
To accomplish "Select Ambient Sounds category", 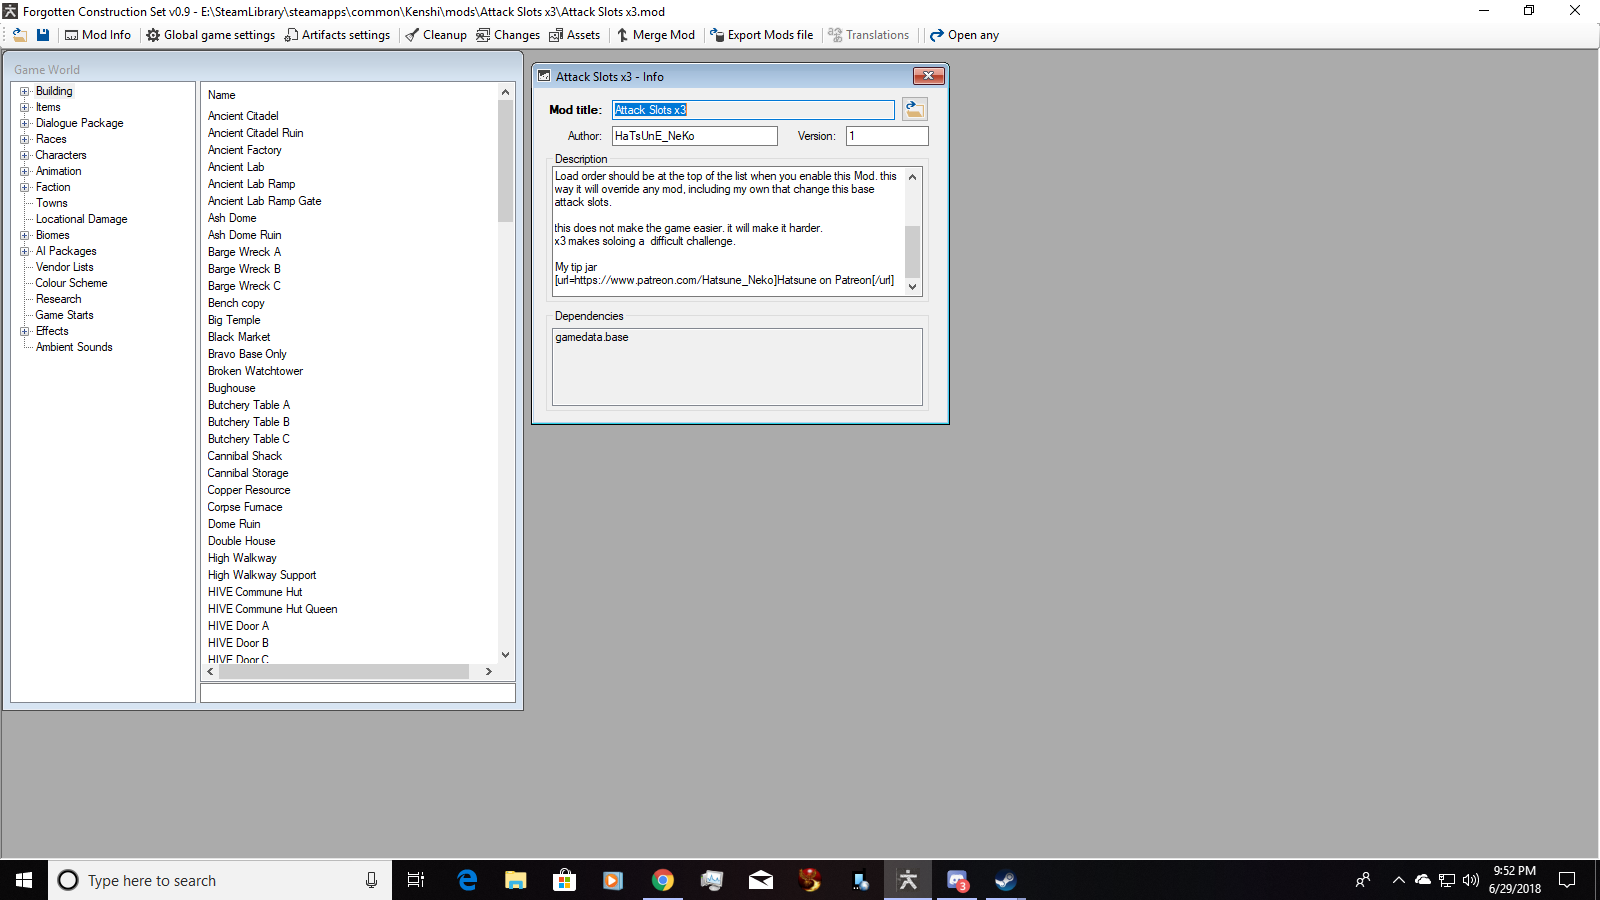I will 75,347.
